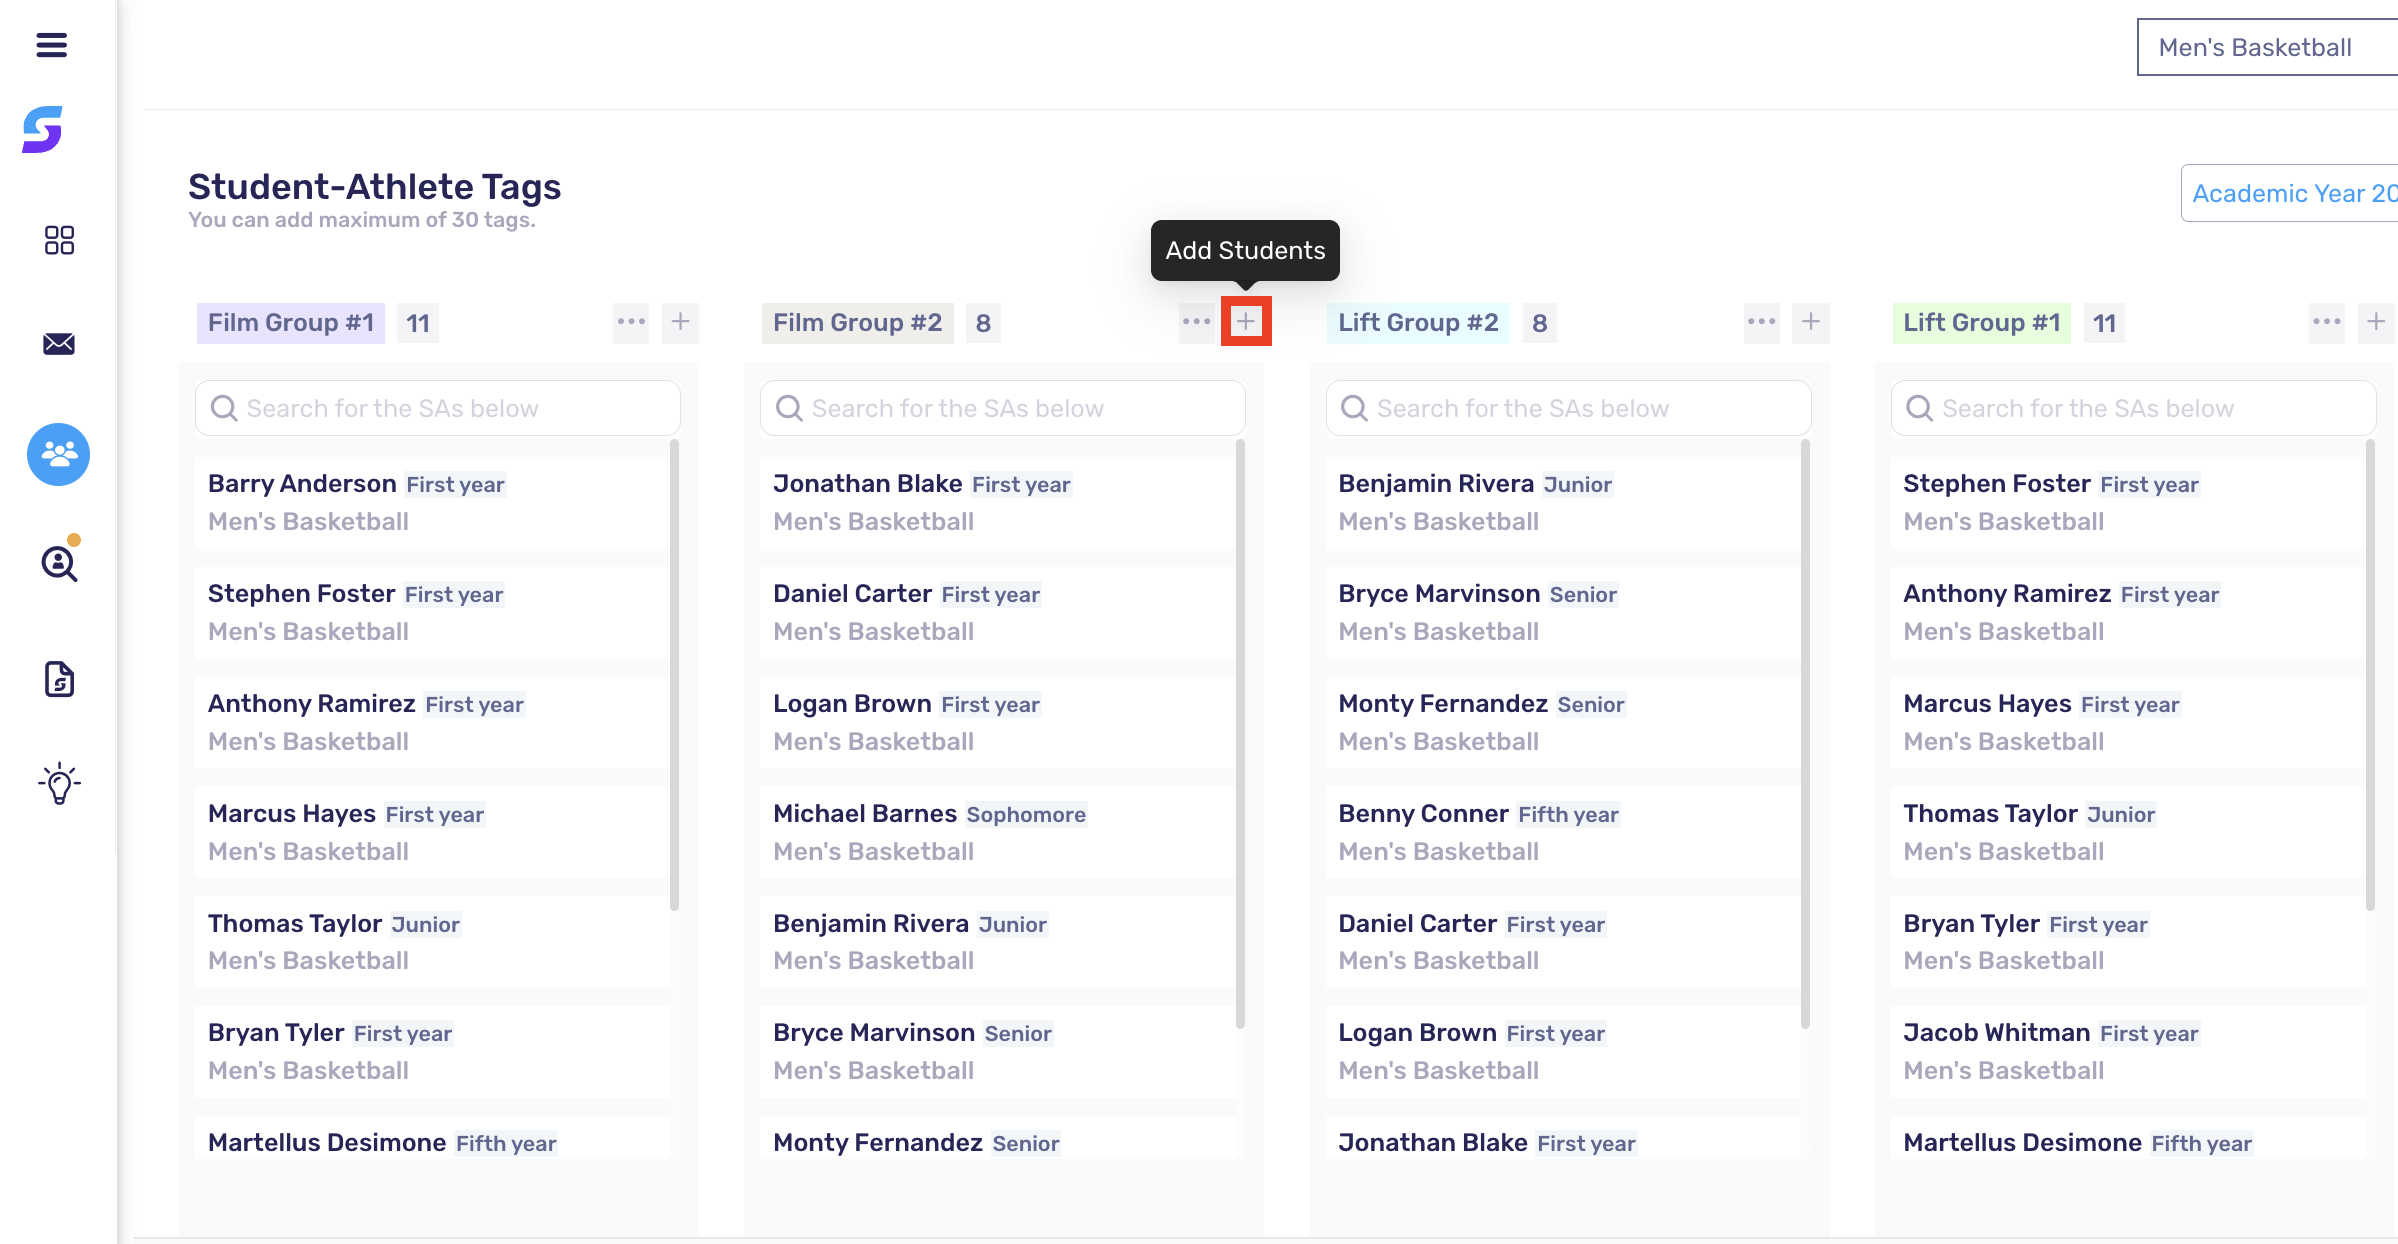Select Anthony Ramirez in Lift Group #1
Viewport: 2398px width, 1244px height.
2128,612
